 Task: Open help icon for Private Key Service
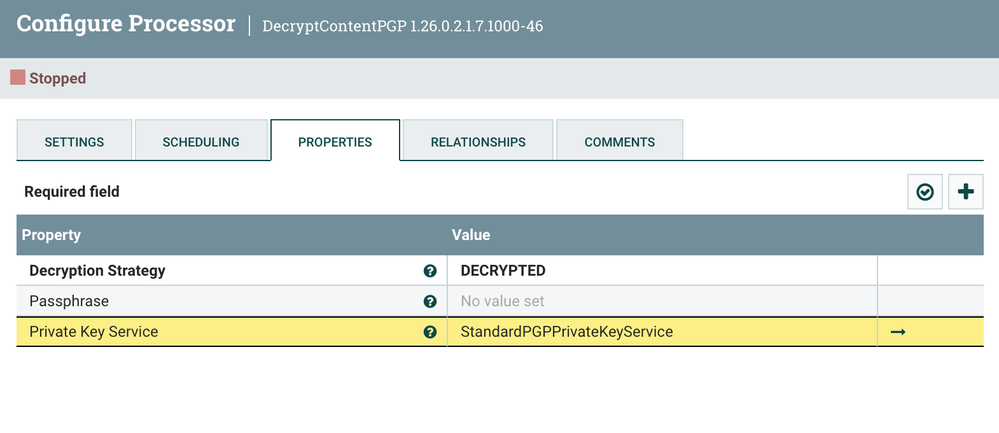(430, 332)
